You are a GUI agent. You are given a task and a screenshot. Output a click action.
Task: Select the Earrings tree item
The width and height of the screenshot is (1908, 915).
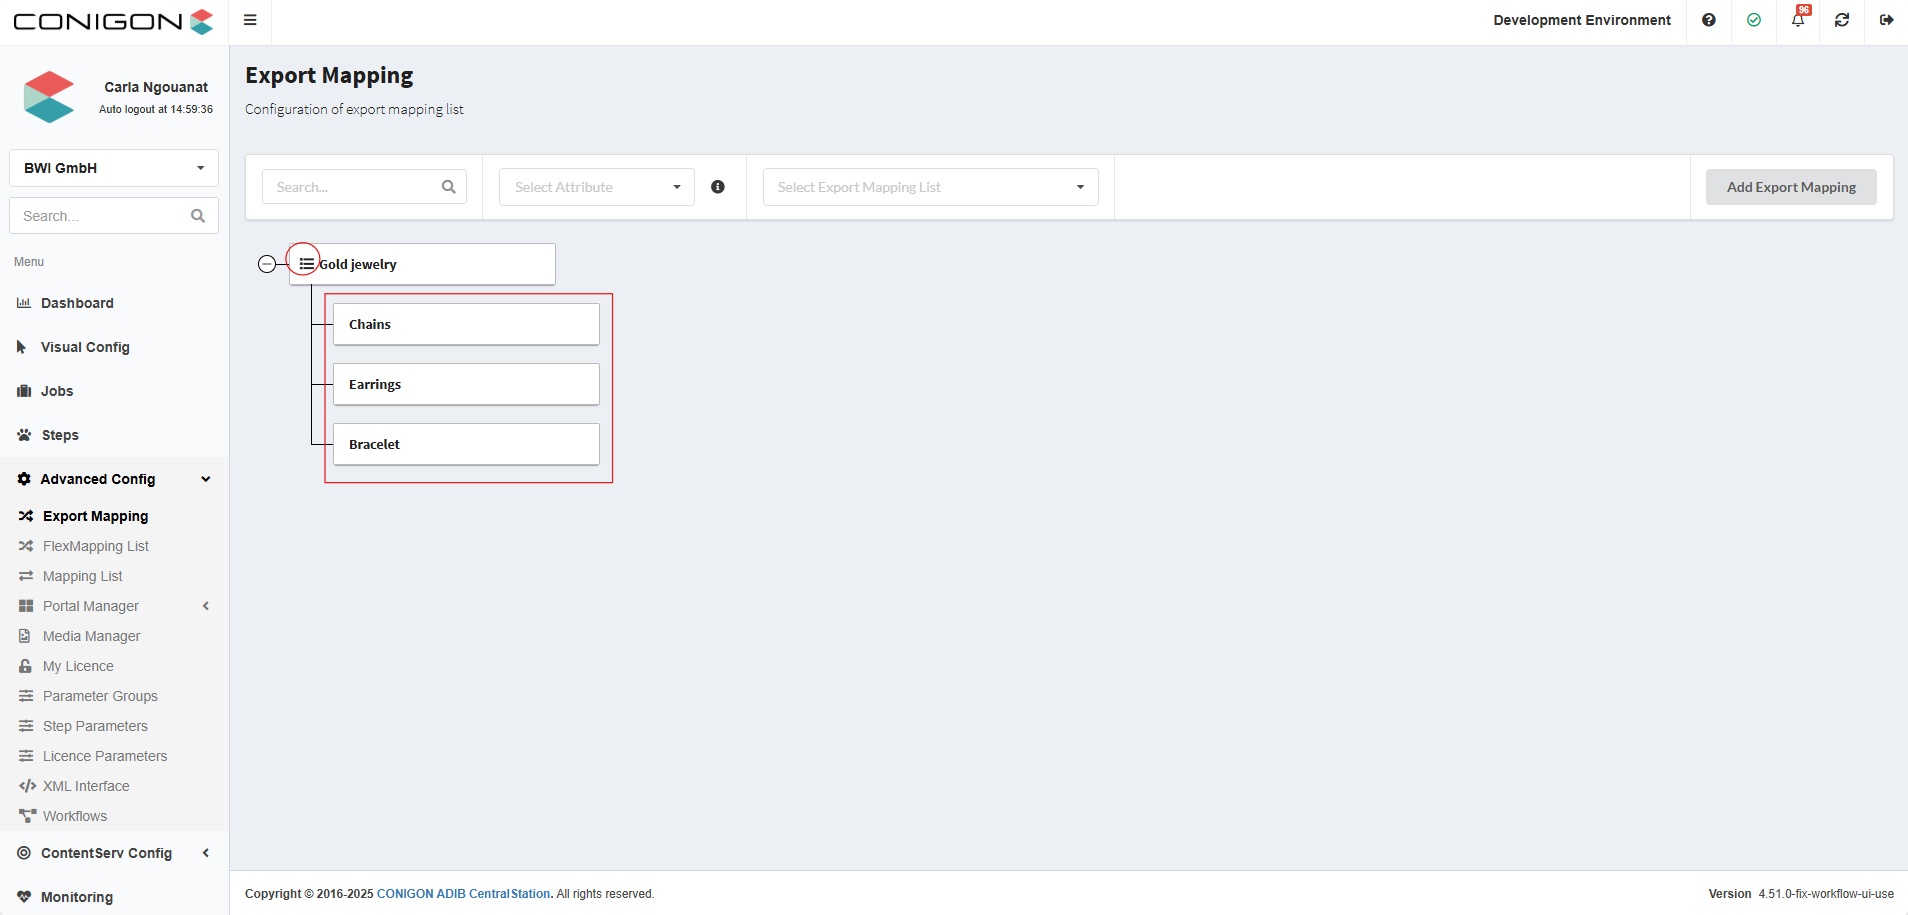[x=466, y=384]
